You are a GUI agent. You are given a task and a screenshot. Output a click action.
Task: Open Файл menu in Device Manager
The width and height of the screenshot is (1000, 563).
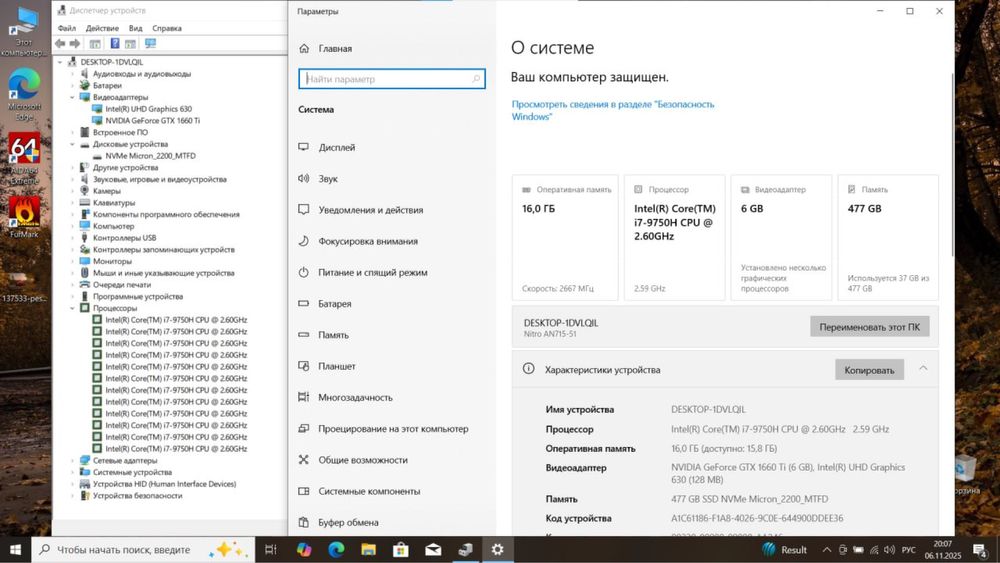(66, 28)
